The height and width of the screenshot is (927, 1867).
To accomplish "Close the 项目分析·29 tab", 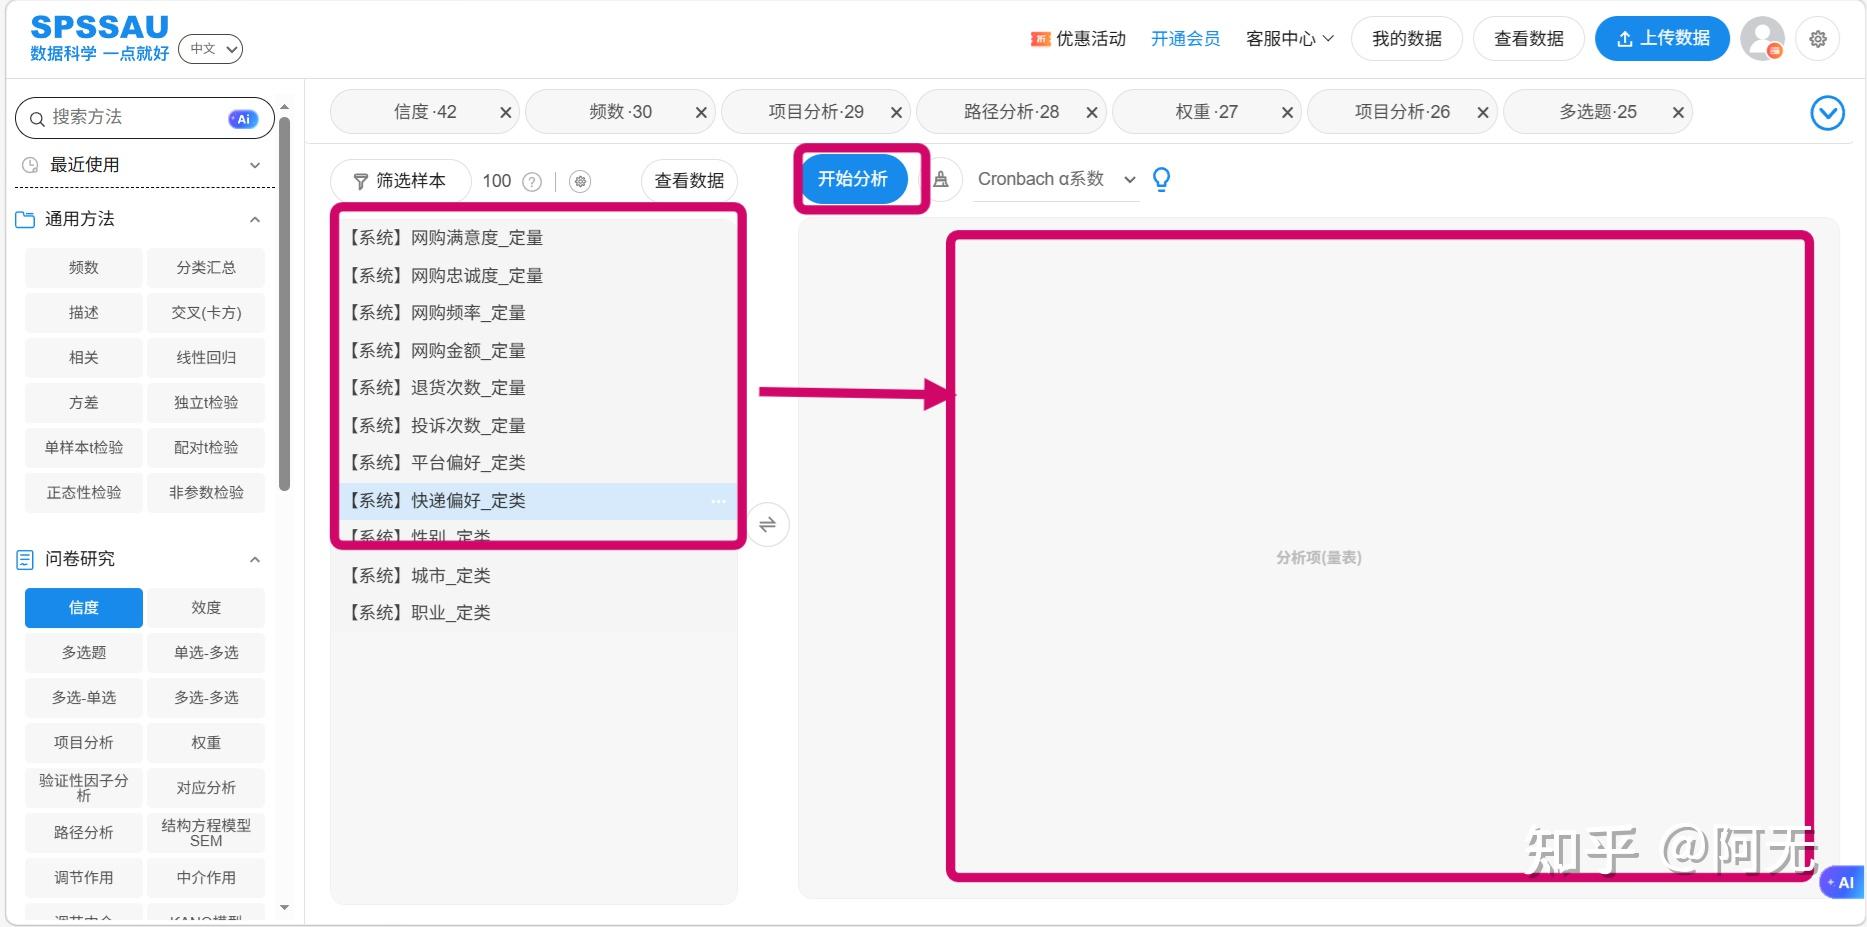I will tap(897, 113).
